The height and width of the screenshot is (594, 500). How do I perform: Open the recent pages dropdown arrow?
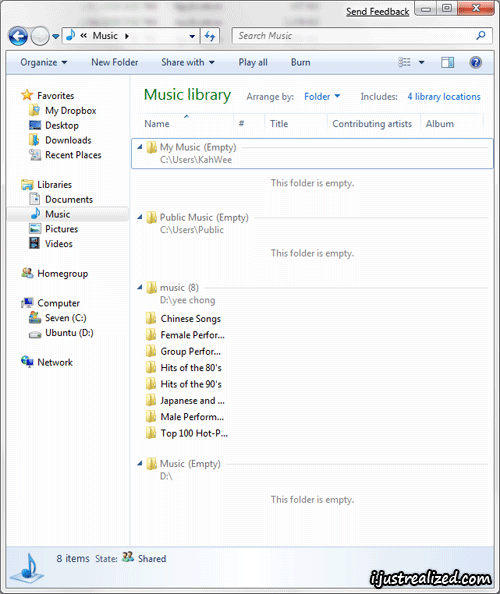[56, 36]
